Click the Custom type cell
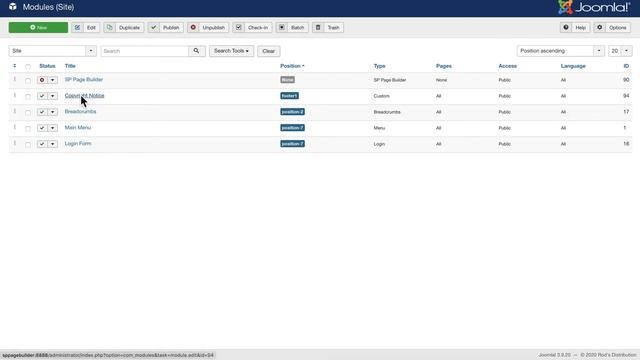This screenshot has height=360, width=640. click(382, 96)
